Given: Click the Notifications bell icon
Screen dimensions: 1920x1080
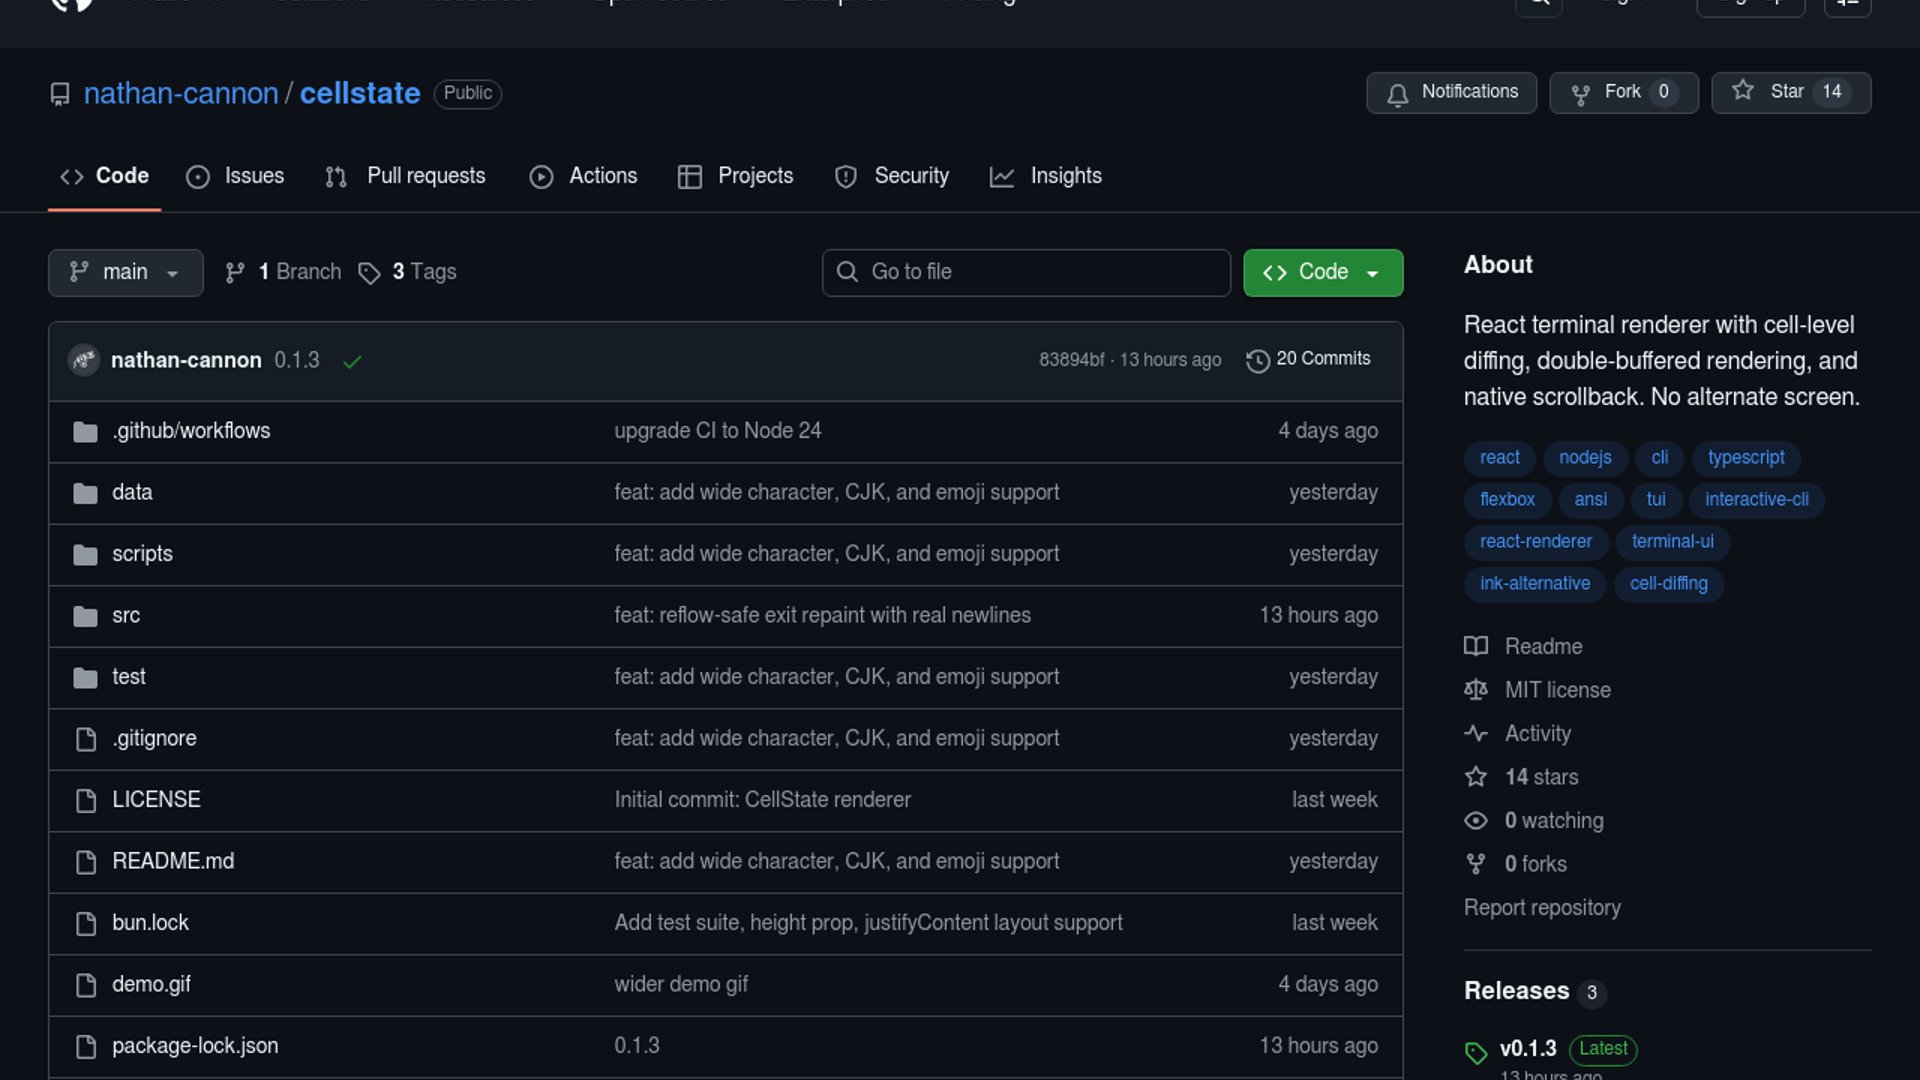Looking at the screenshot, I should click(x=1397, y=94).
